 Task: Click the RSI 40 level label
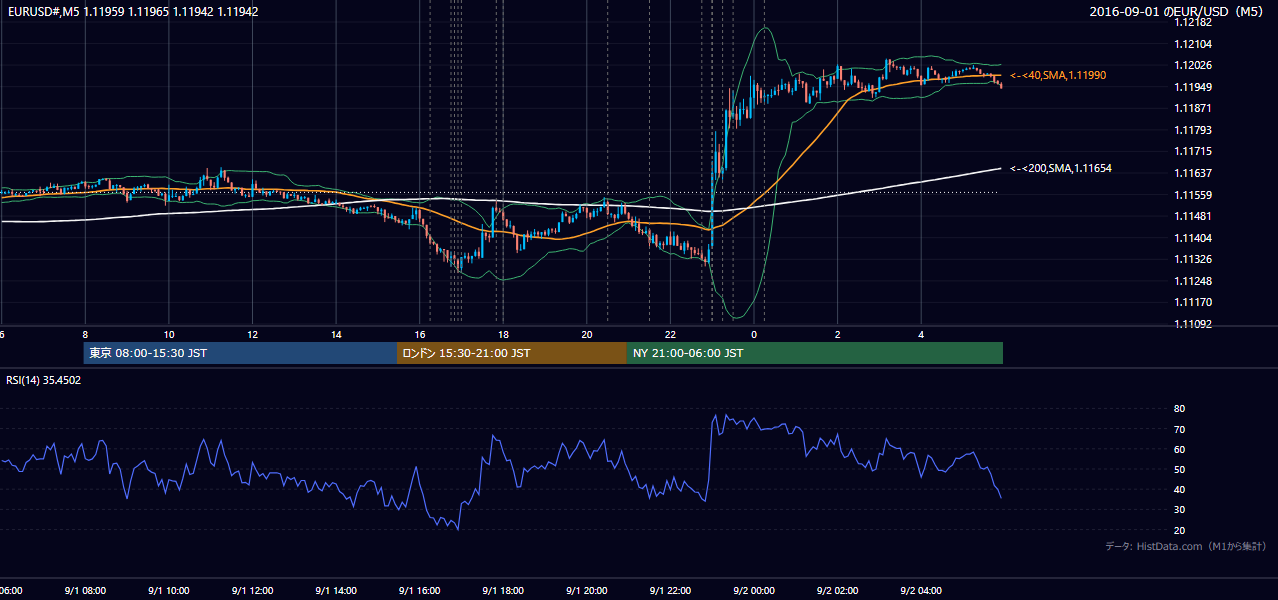click(1179, 489)
